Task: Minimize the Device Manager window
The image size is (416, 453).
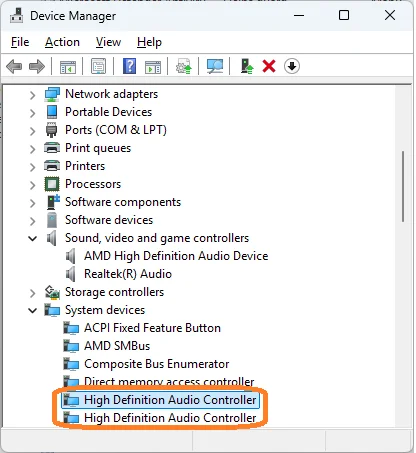Action: click(x=299, y=15)
